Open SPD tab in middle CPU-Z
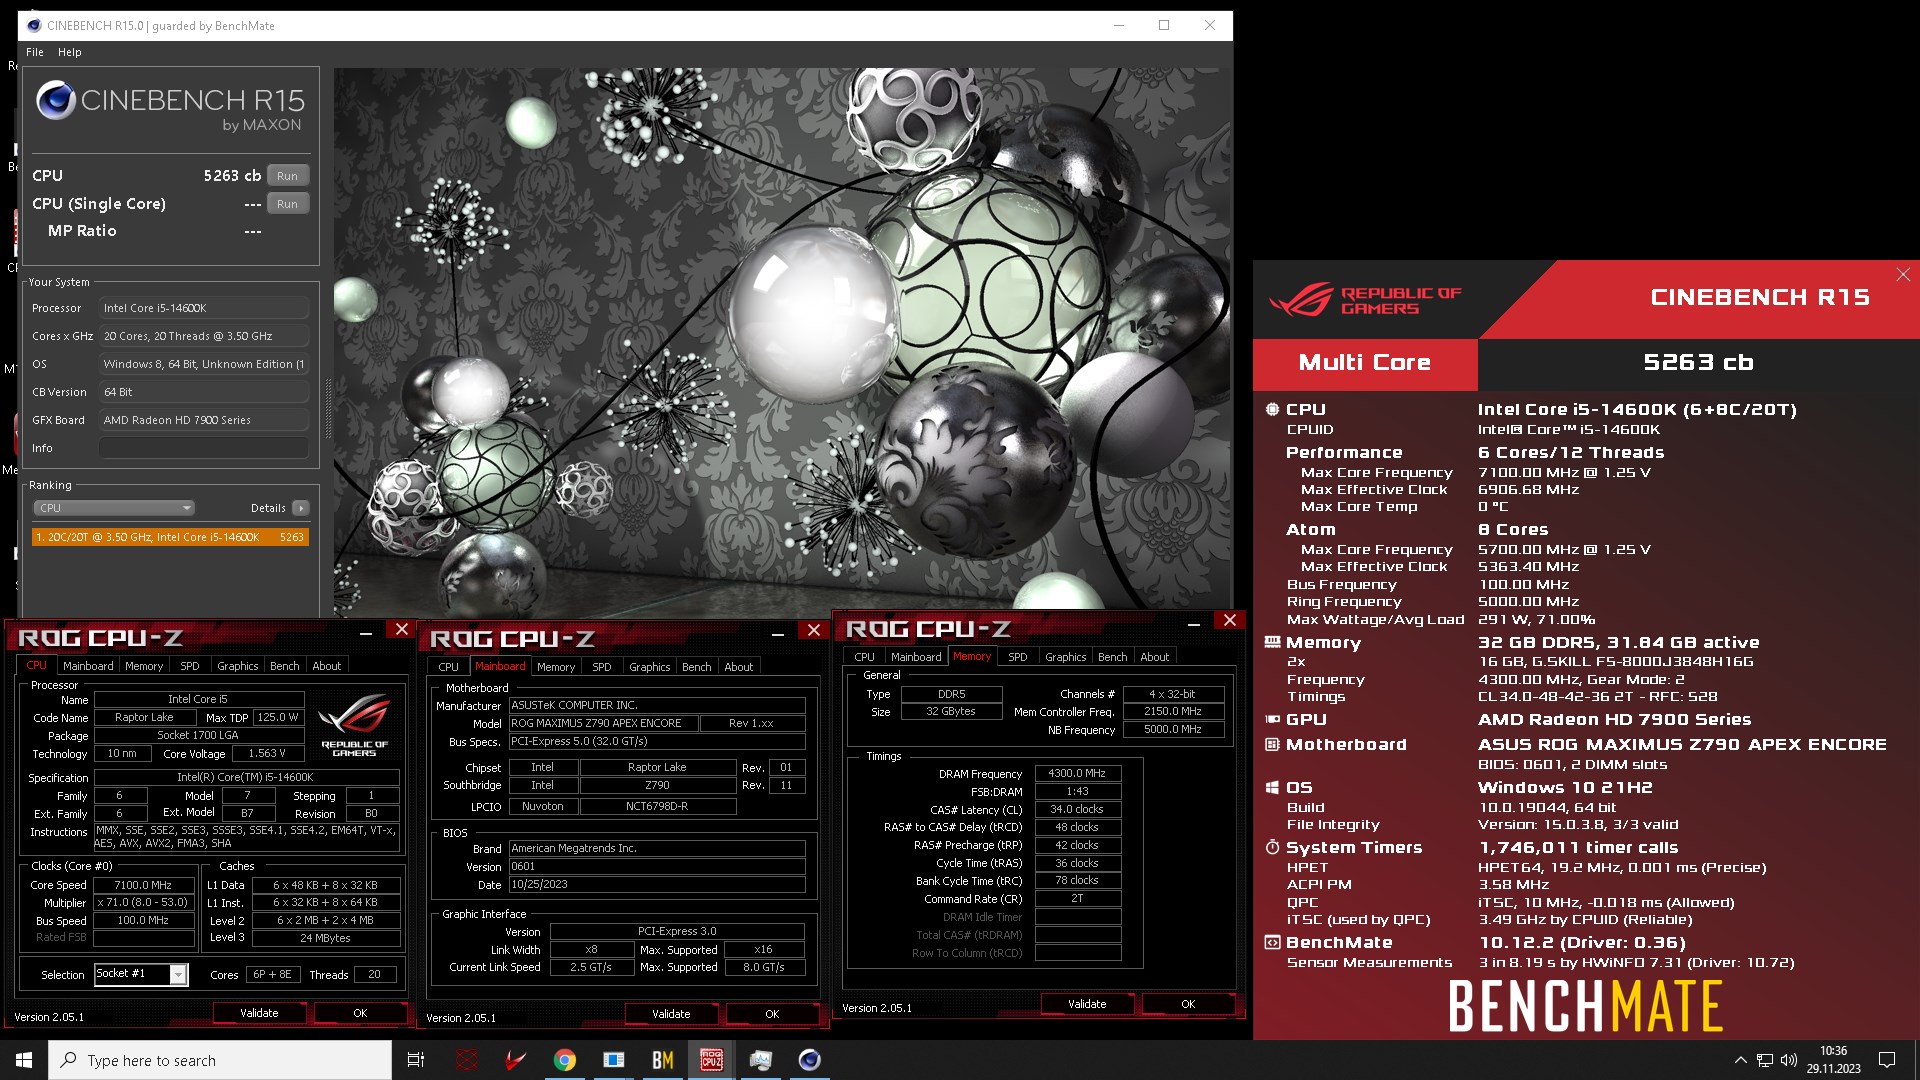Image resolution: width=1920 pixels, height=1080 pixels. coord(602,667)
